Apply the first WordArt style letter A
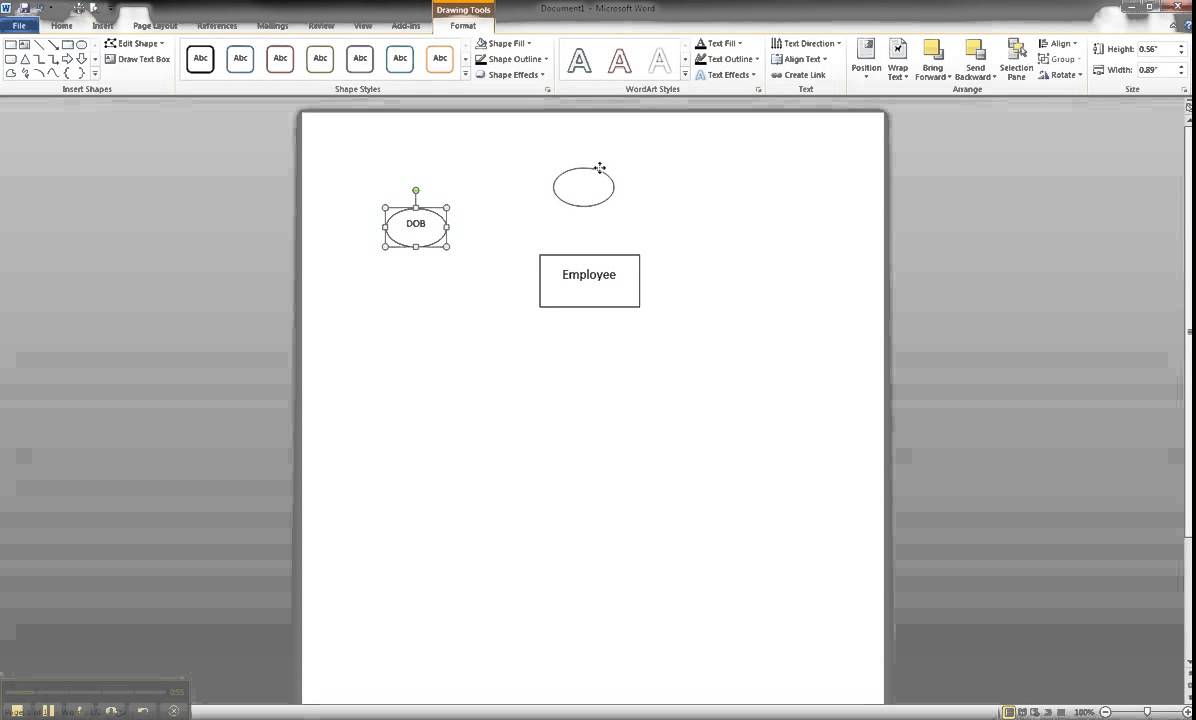This screenshot has height=720, width=1196. coord(580,59)
